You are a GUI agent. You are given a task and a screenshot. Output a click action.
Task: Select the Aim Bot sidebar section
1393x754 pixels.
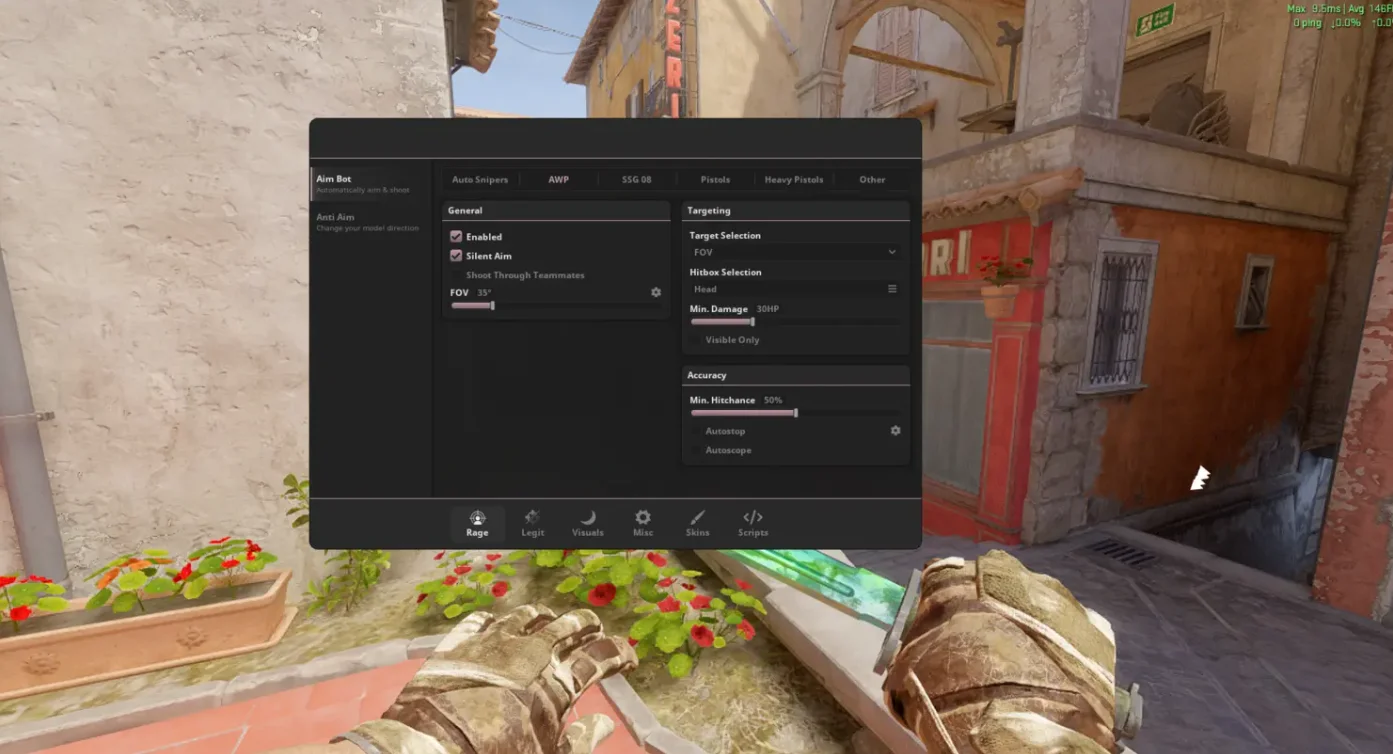334,179
